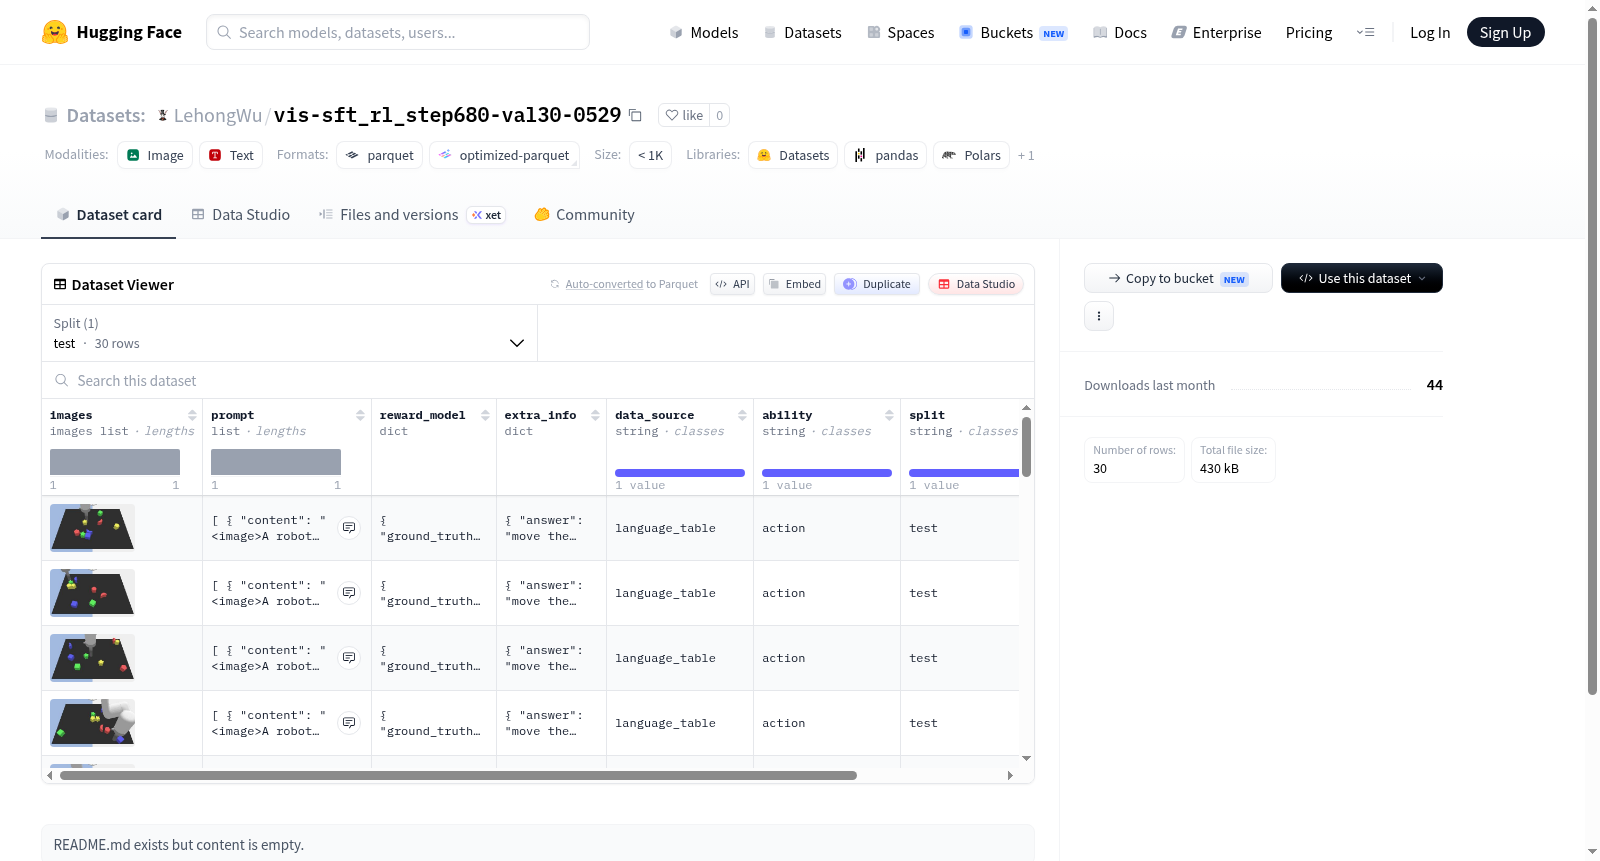The image size is (1600, 861).
Task: Open the fourth row robot image thumbnail
Action: (x=92, y=723)
